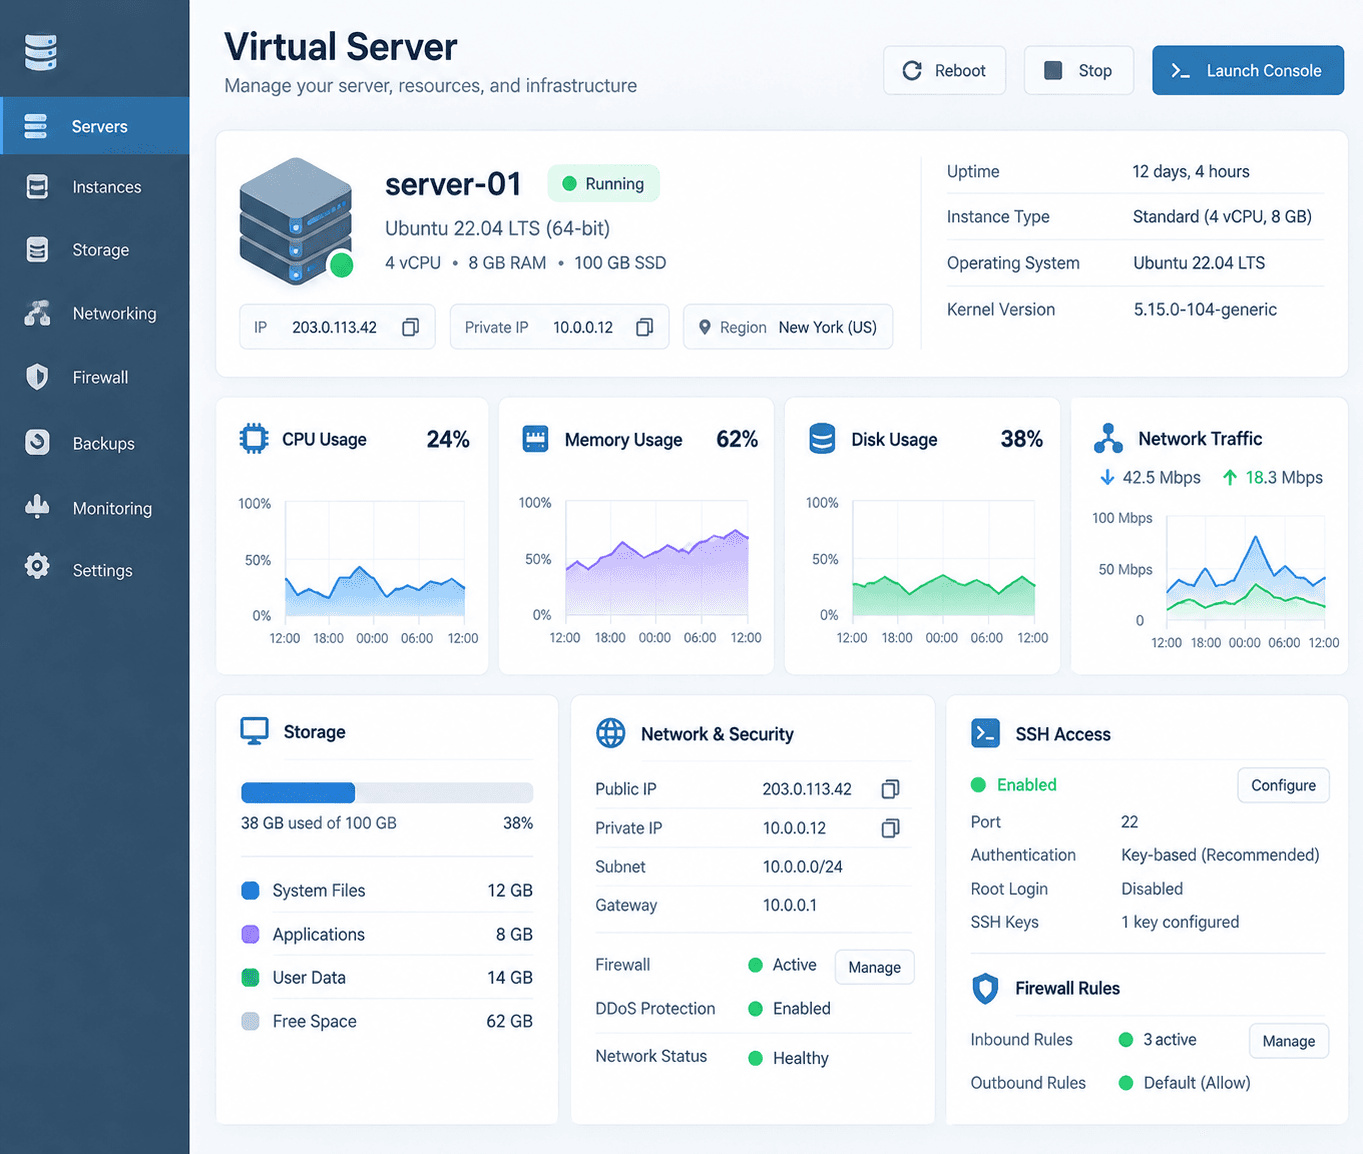Open Backups in the sidebar

95,443
